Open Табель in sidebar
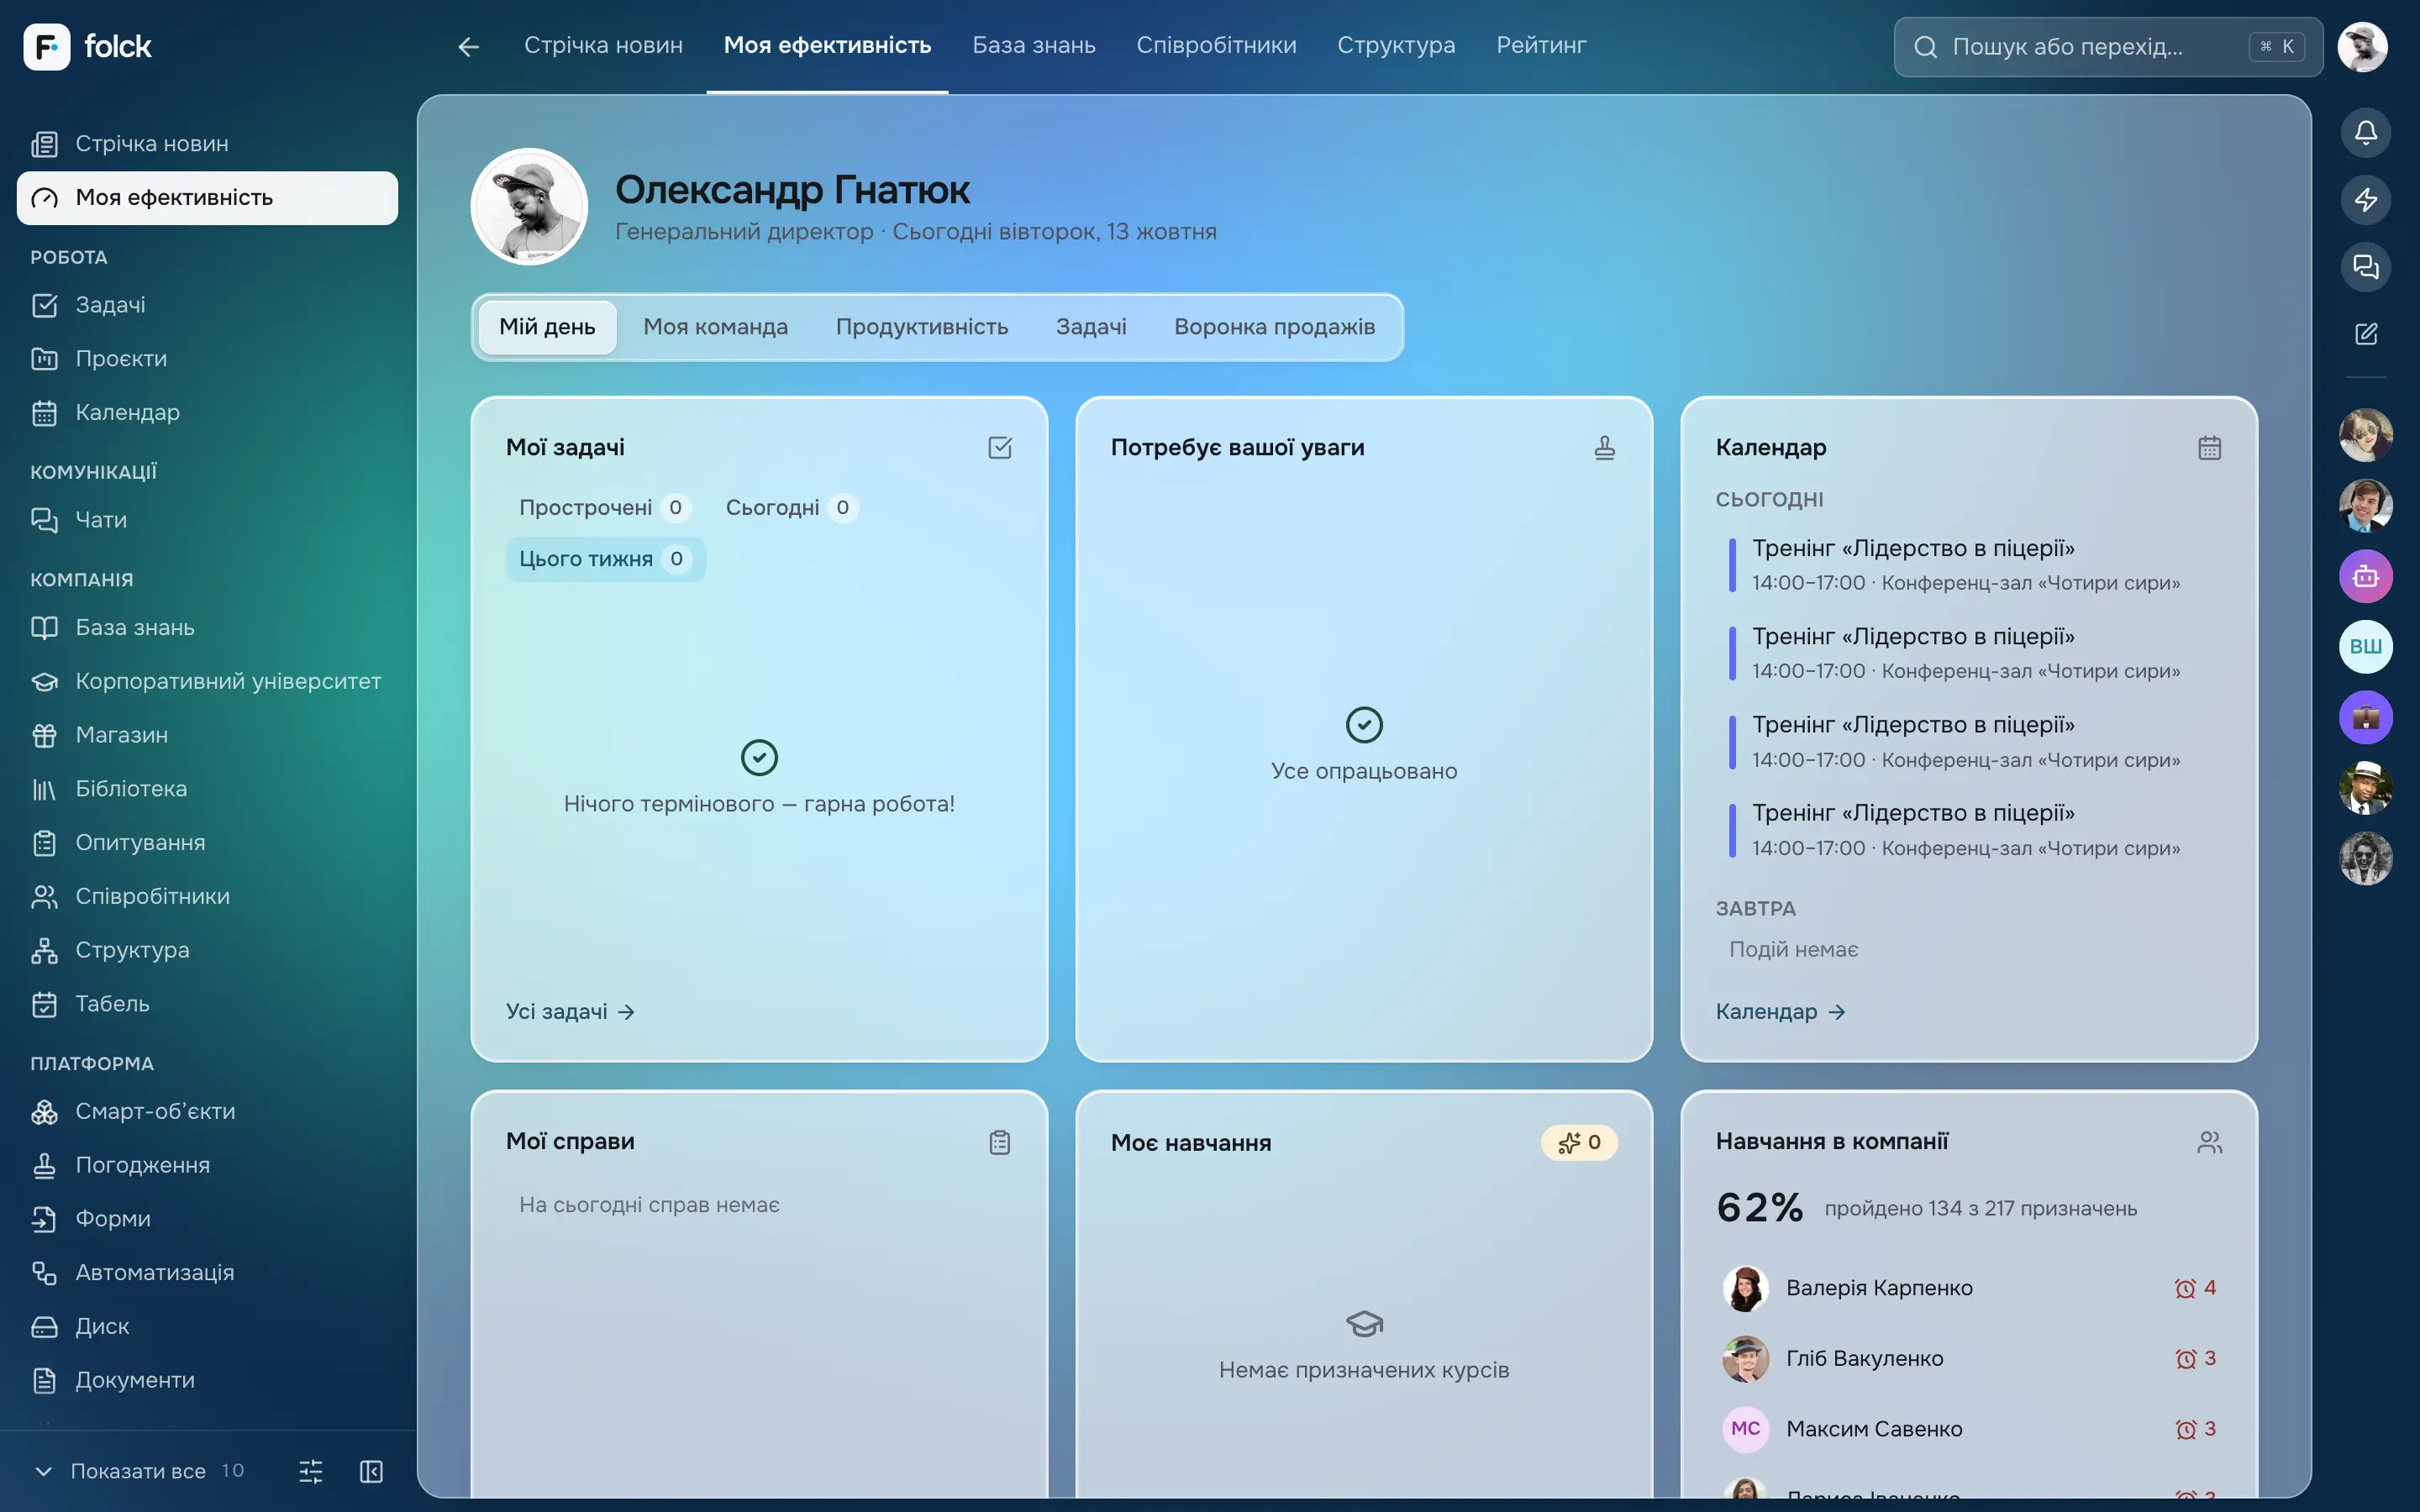2420x1512 pixels. (207, 1003)
